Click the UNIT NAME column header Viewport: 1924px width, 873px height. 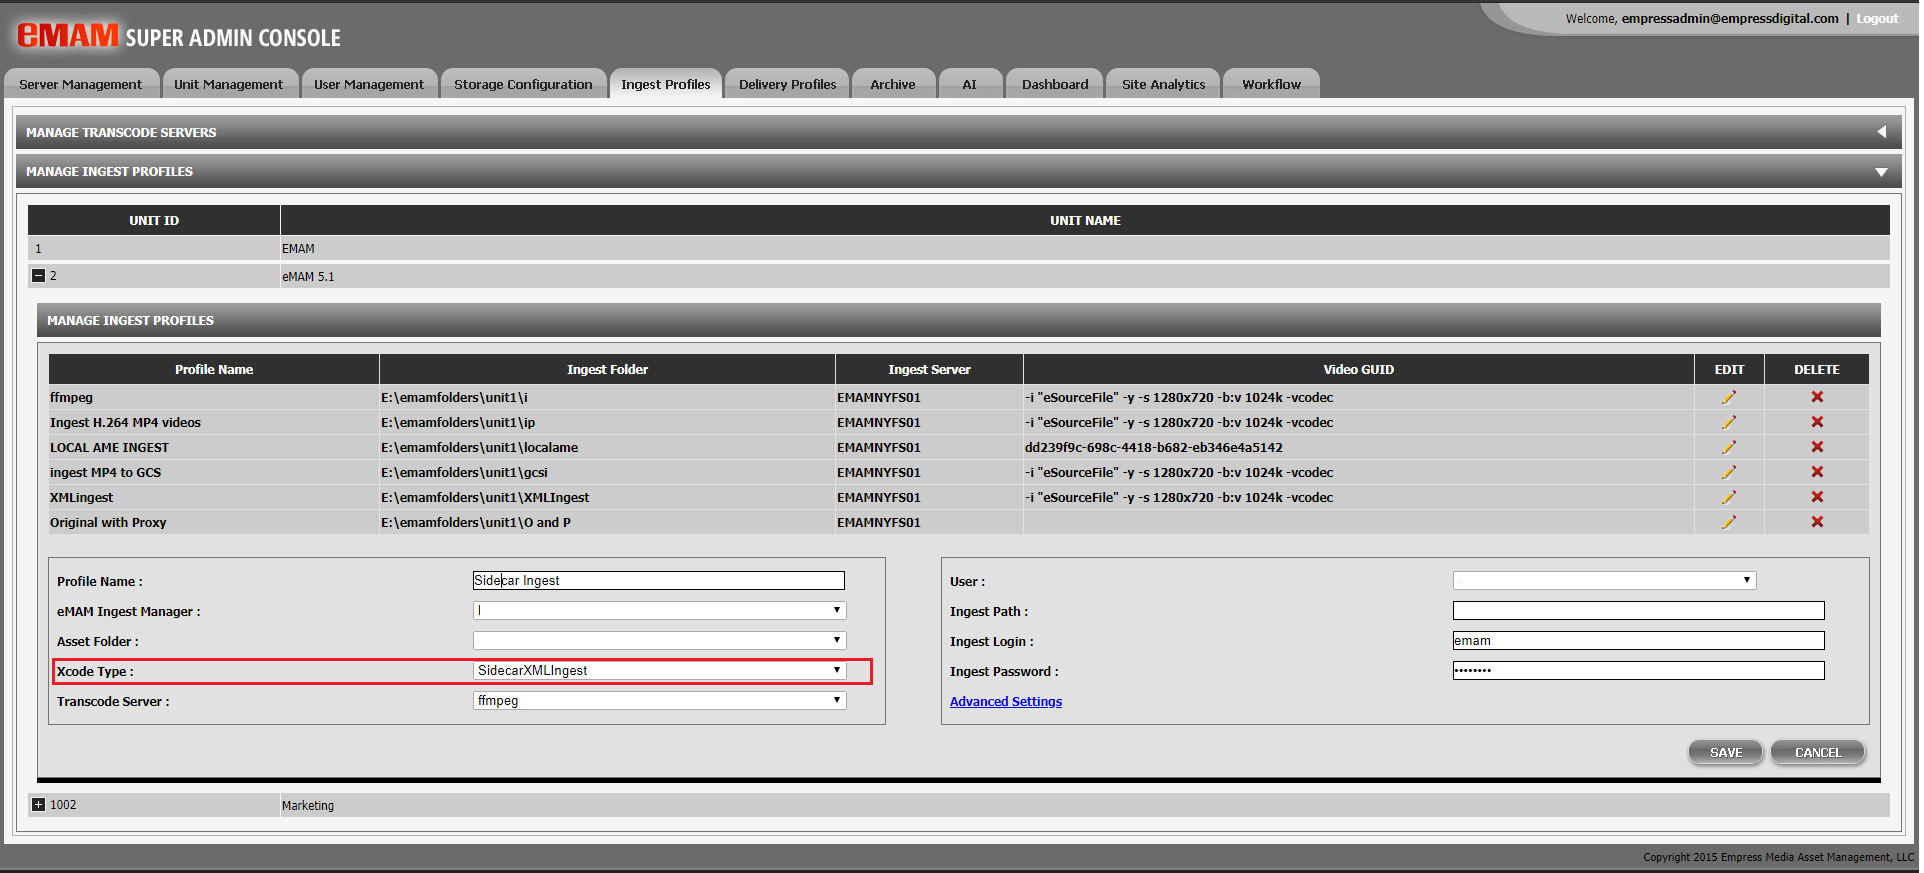coord(1085,220)
